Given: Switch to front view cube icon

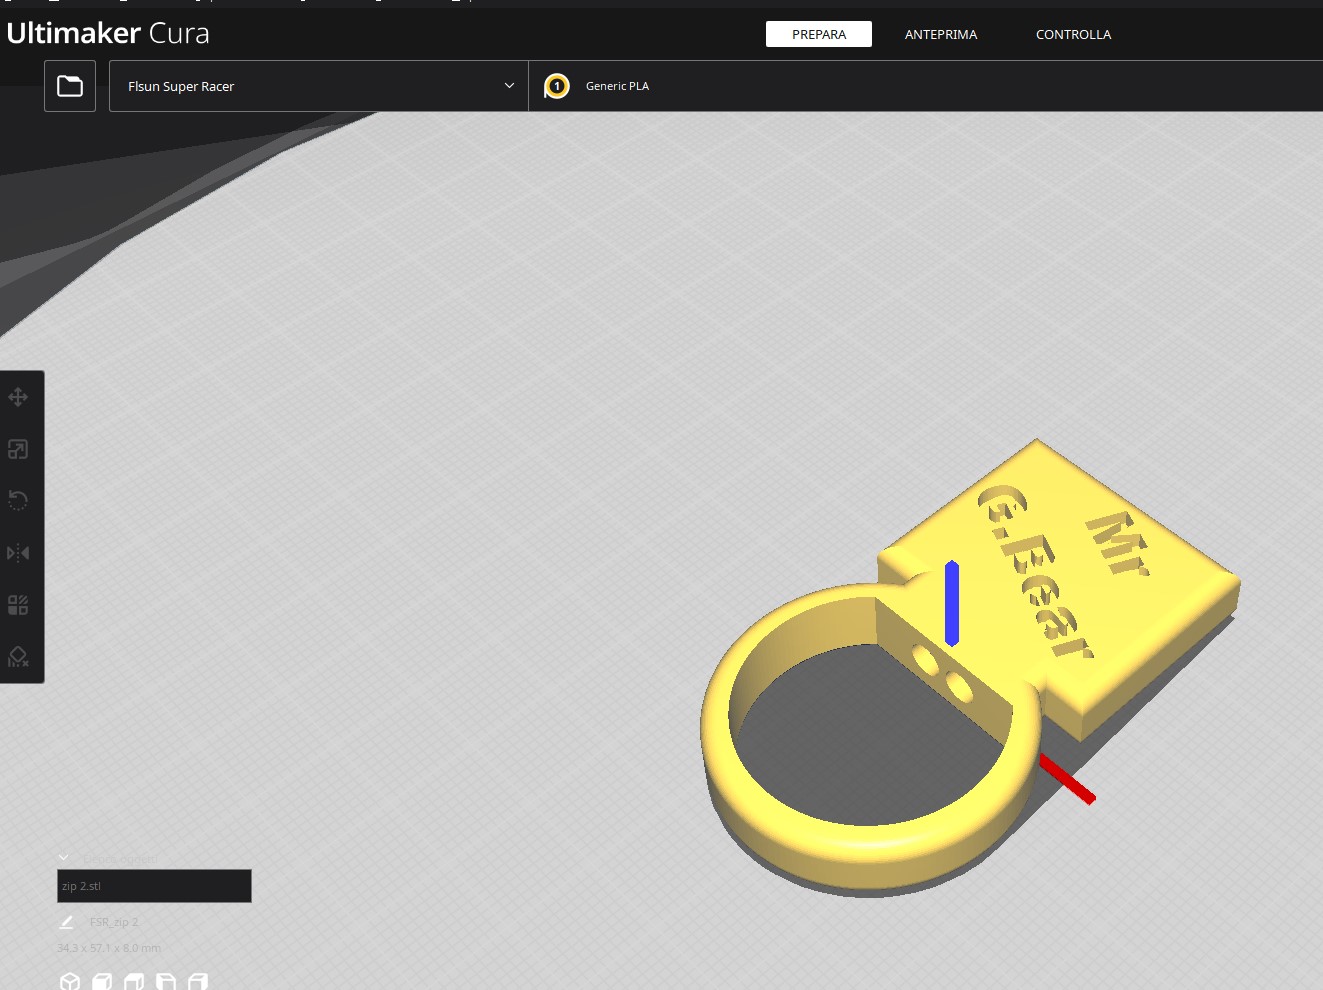Looking at the screenshot, I should click(102, 982).
